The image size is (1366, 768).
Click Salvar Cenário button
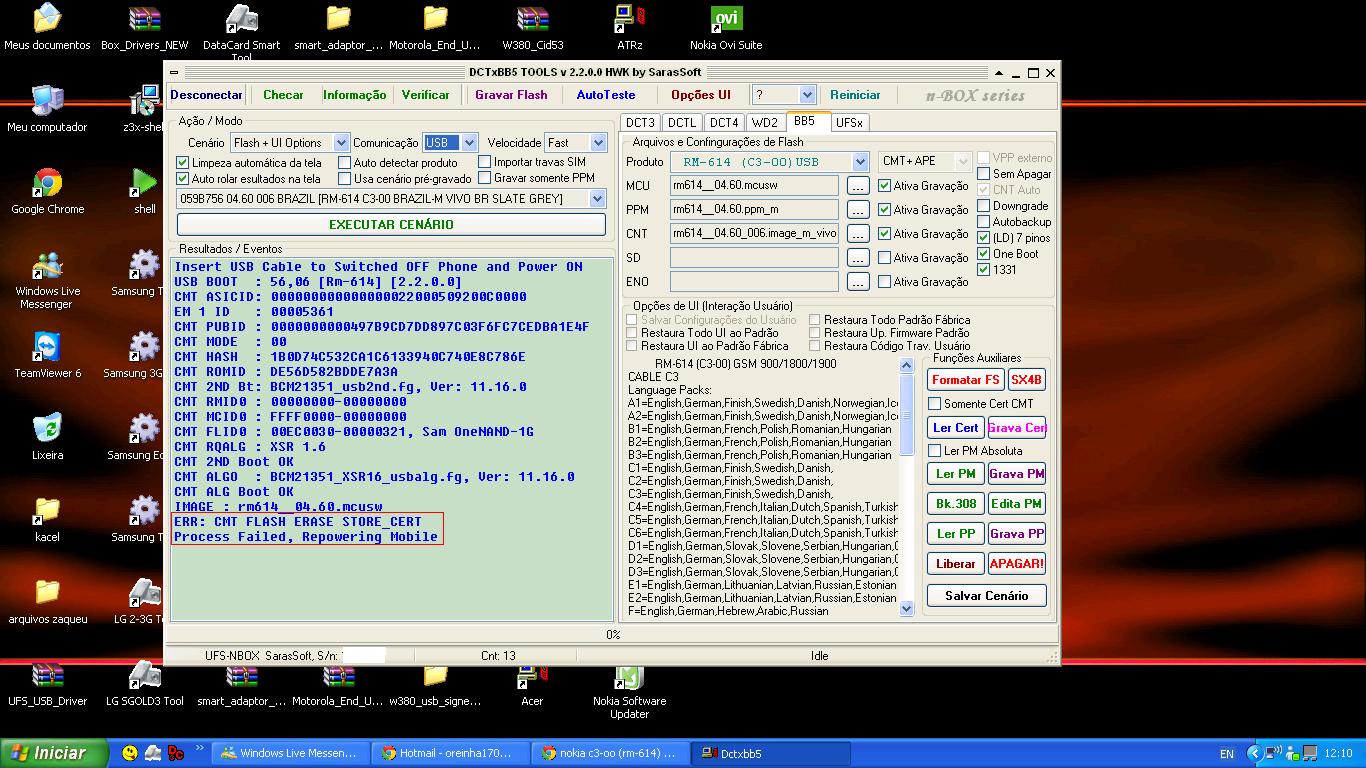pos(987,595)
